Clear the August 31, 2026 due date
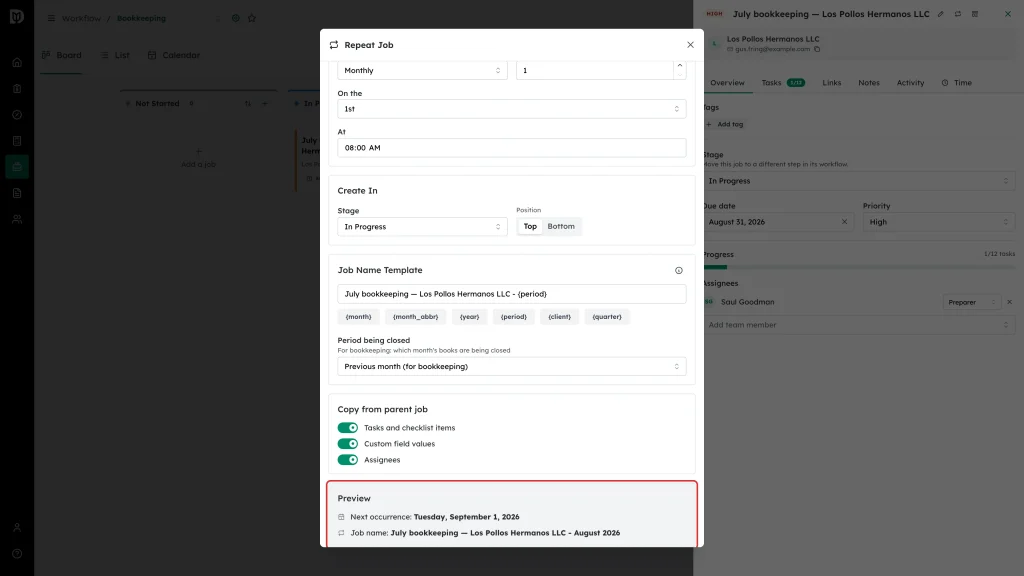The width and height of the screenshot is (1024, 576). (x=844, y=222)
